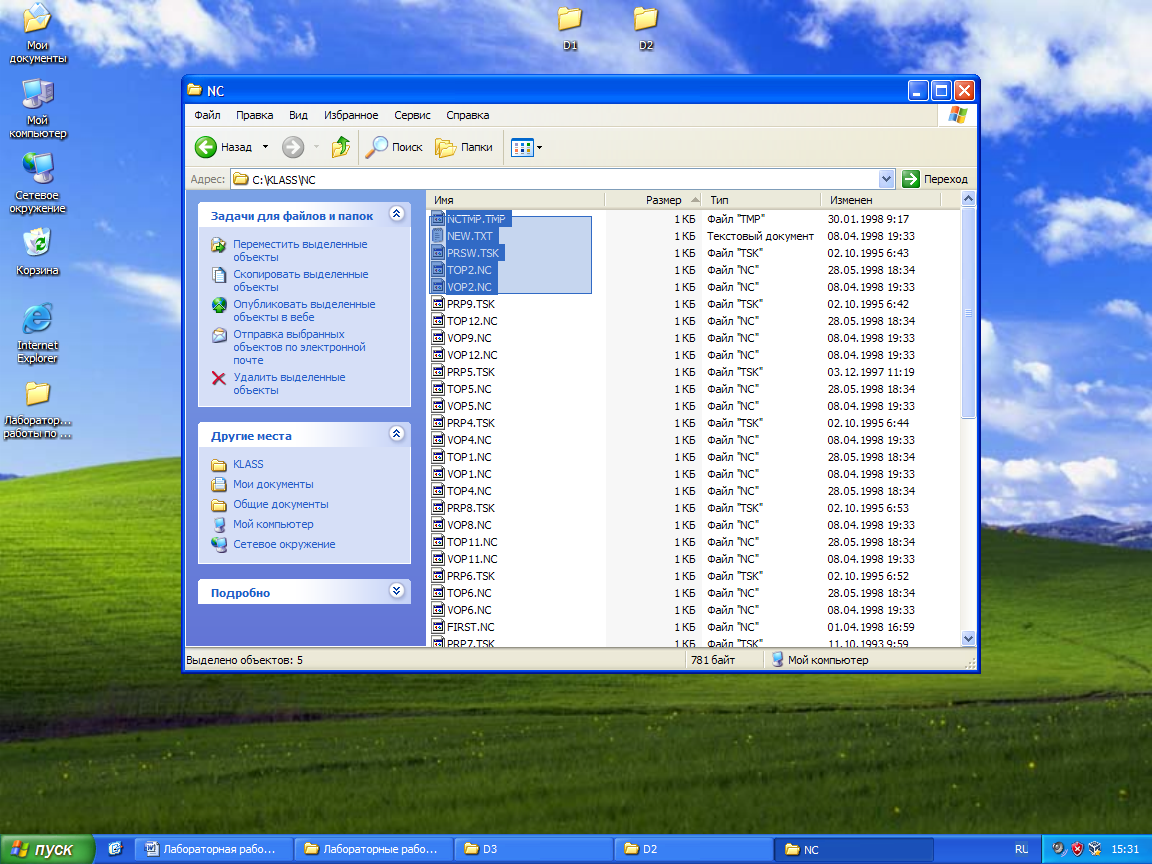Screen dimensions: 1152x864
Task: Collapse the Другие места panel
Action: click(397, 433)
